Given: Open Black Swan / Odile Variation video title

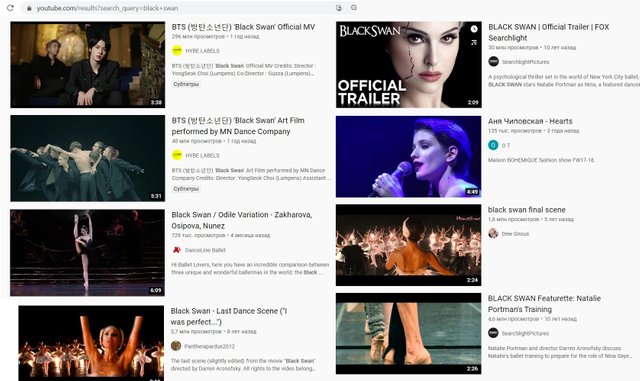Looking at the screenshot, I should 242,220.
